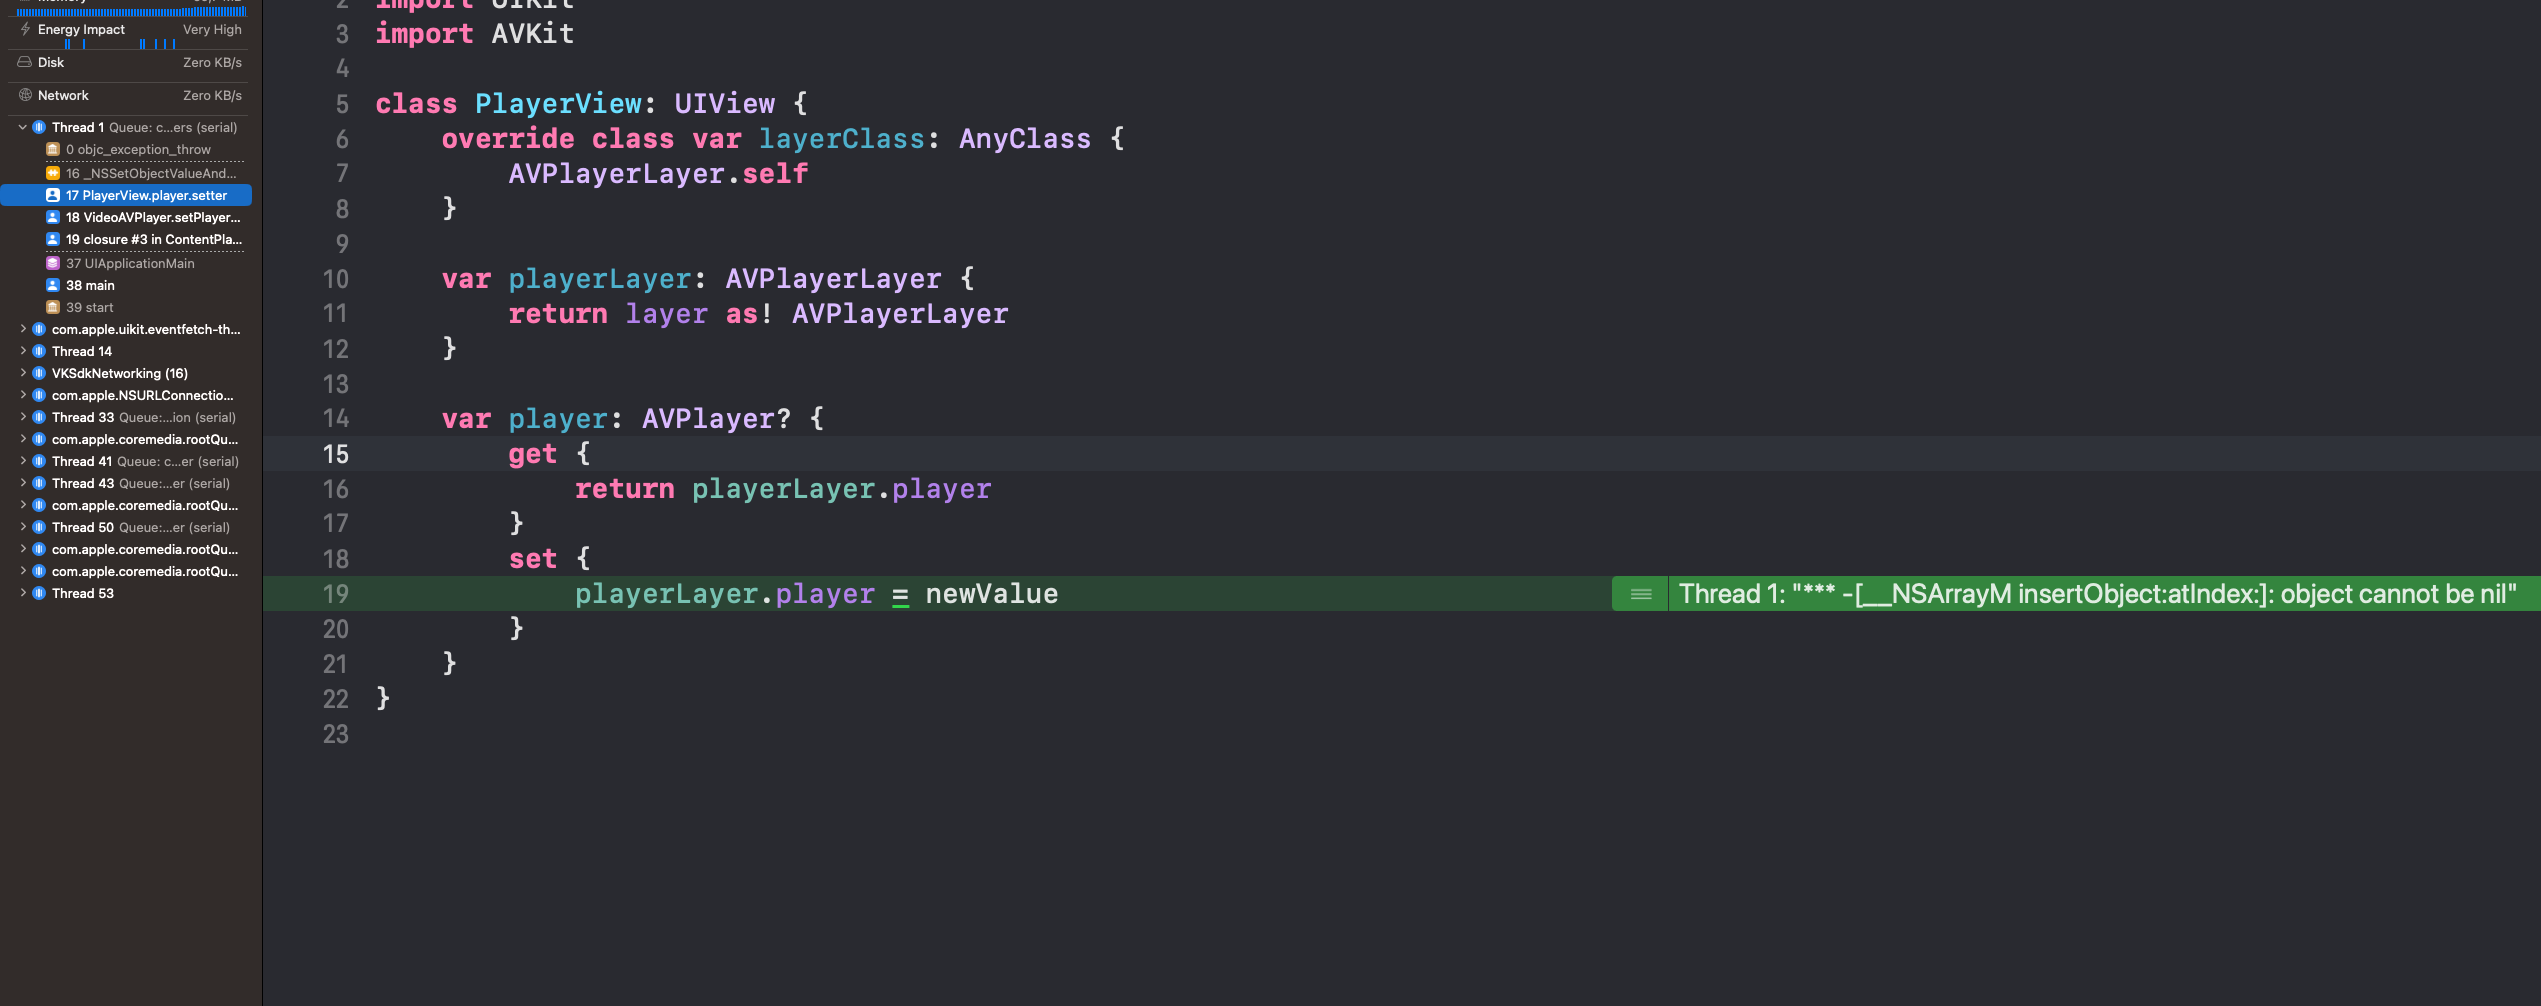Click the PlayerView class name
Image resolution: width=2541 pixels, height=1006 pixels.
[558, 104]
